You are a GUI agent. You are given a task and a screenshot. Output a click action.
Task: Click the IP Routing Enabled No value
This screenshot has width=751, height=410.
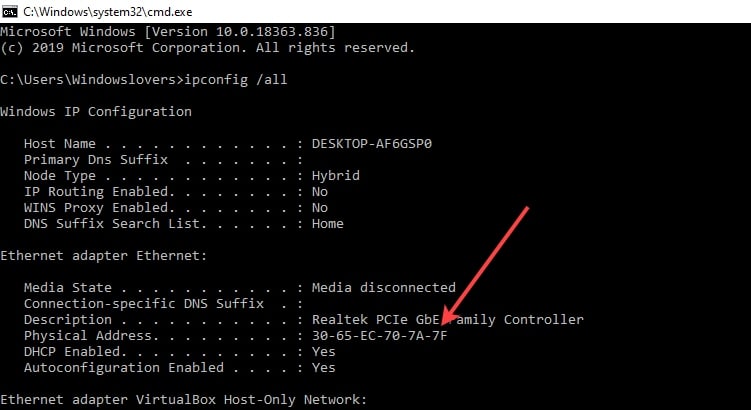(320, 192)
